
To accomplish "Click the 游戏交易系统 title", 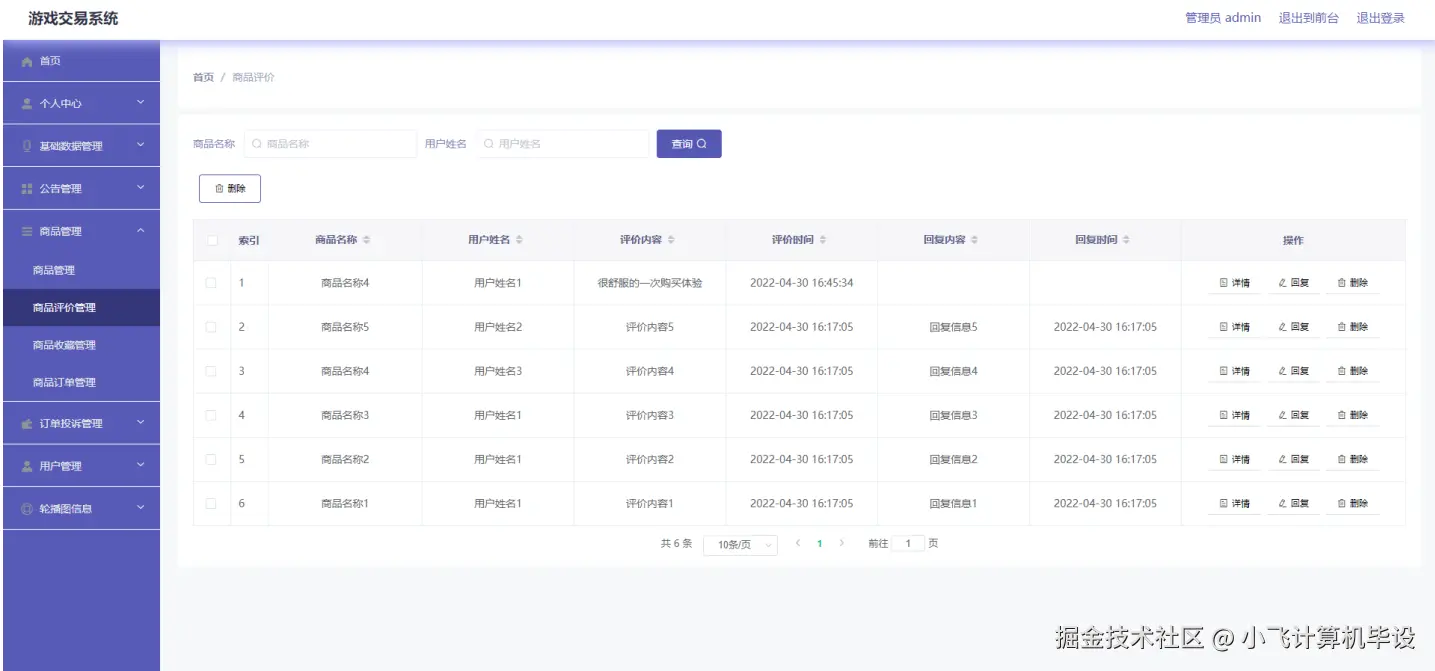I will coord(73,18).
